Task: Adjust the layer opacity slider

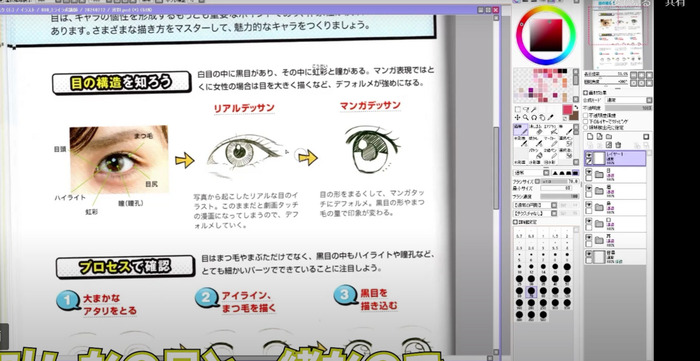Action: 629,108
